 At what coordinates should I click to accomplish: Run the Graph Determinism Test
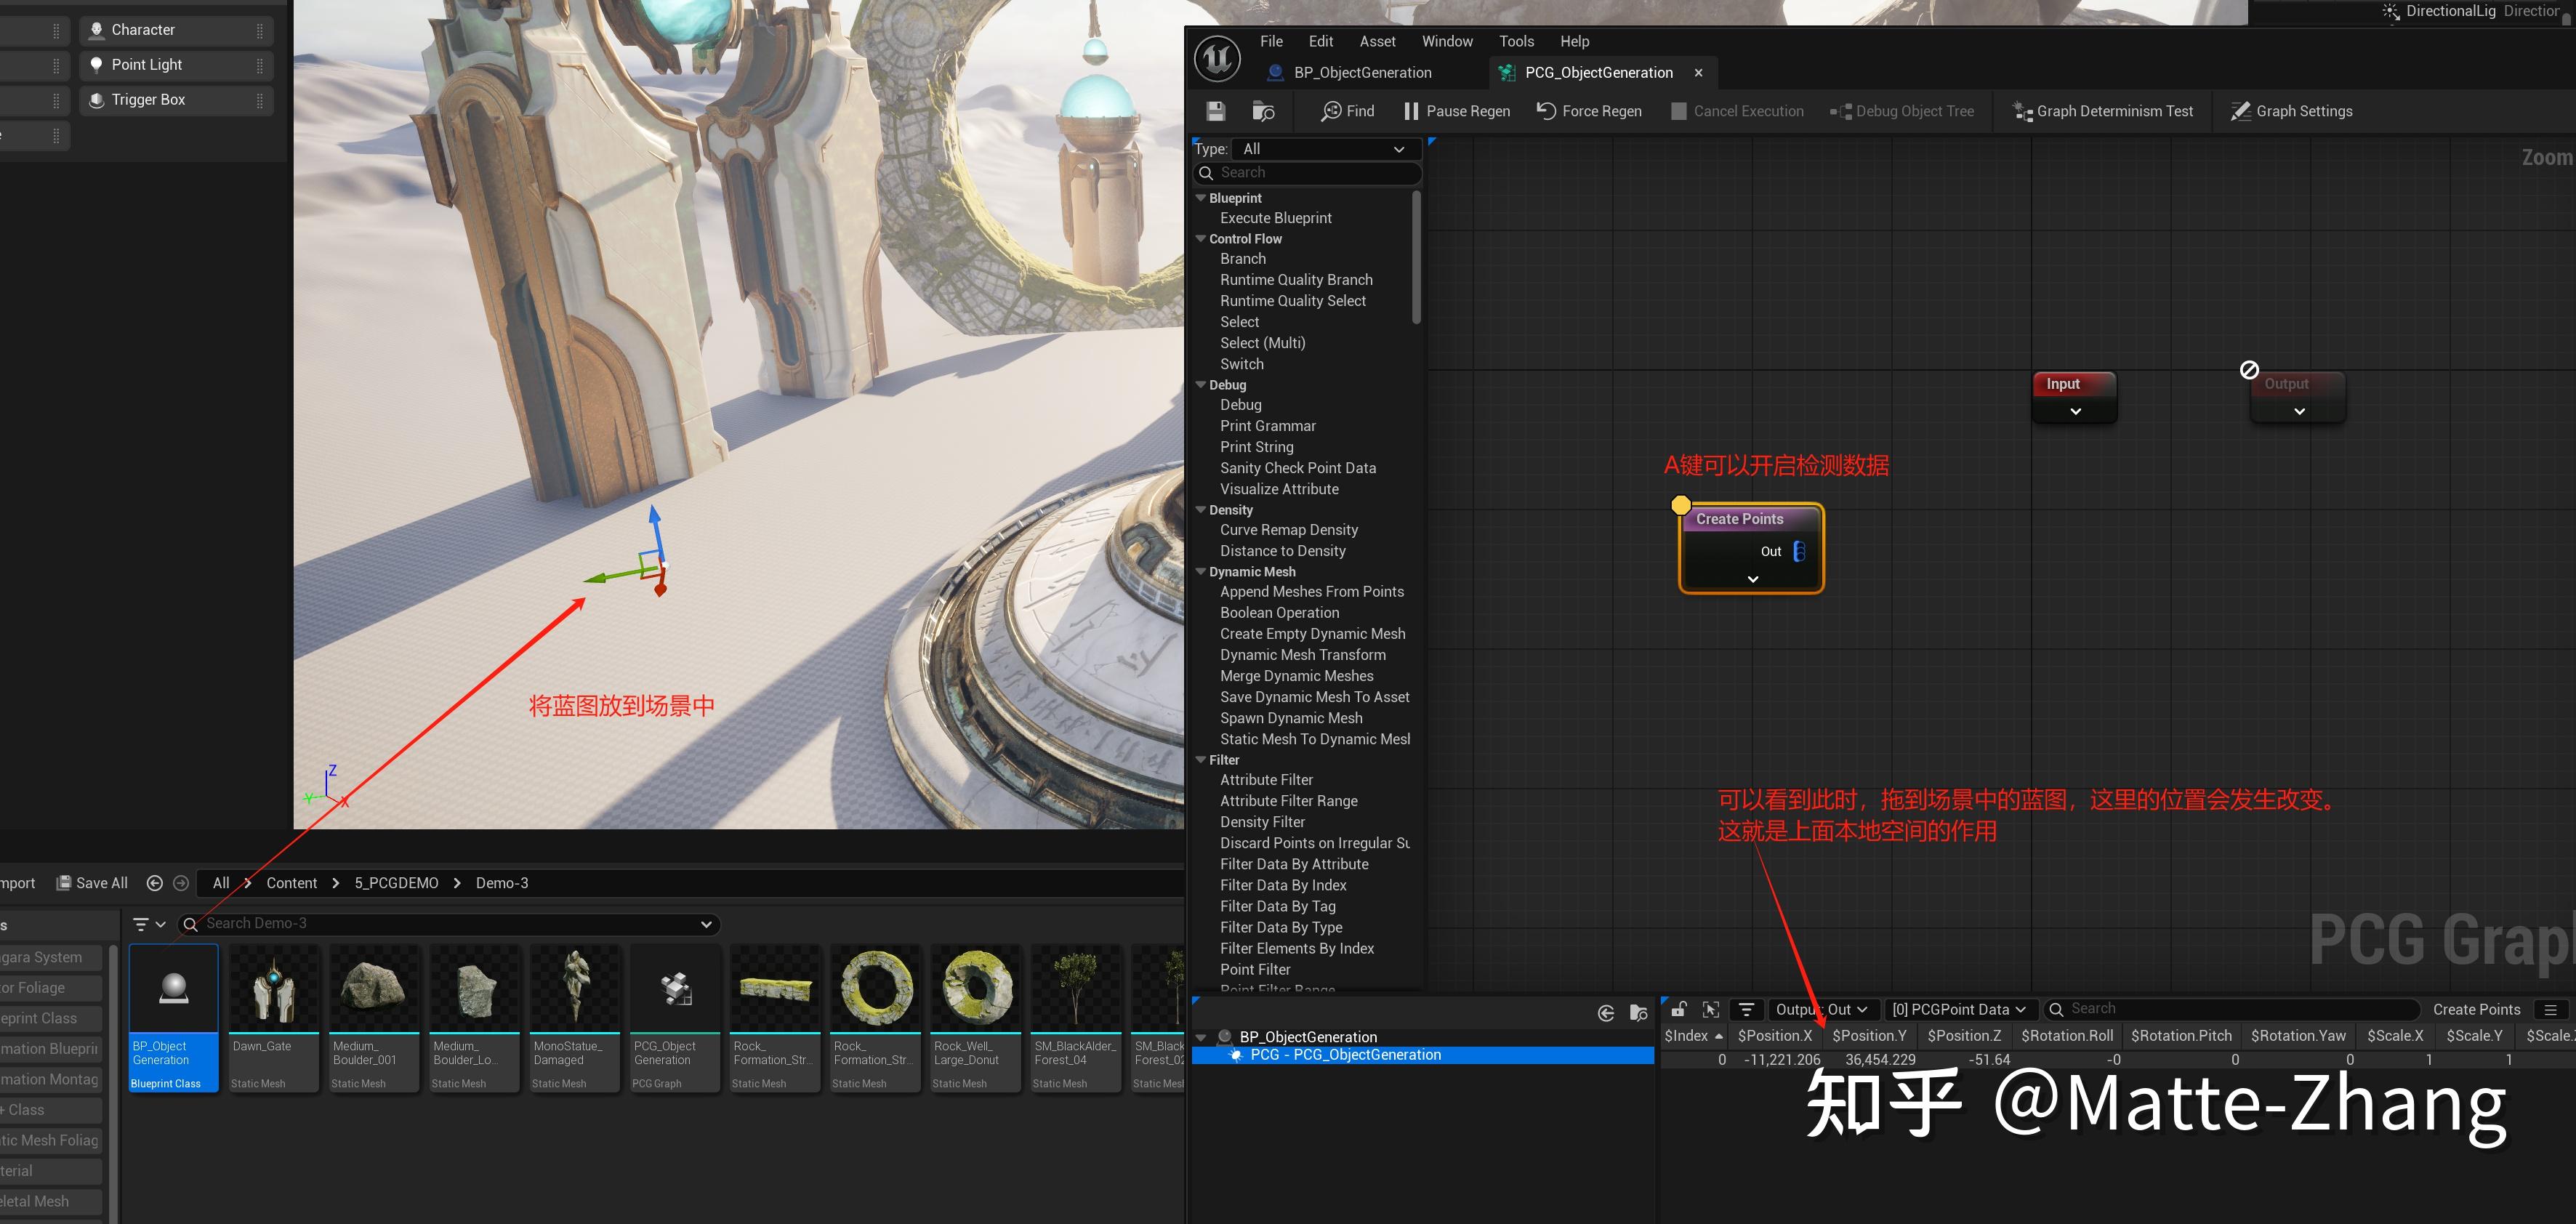tap(2101, 111)
